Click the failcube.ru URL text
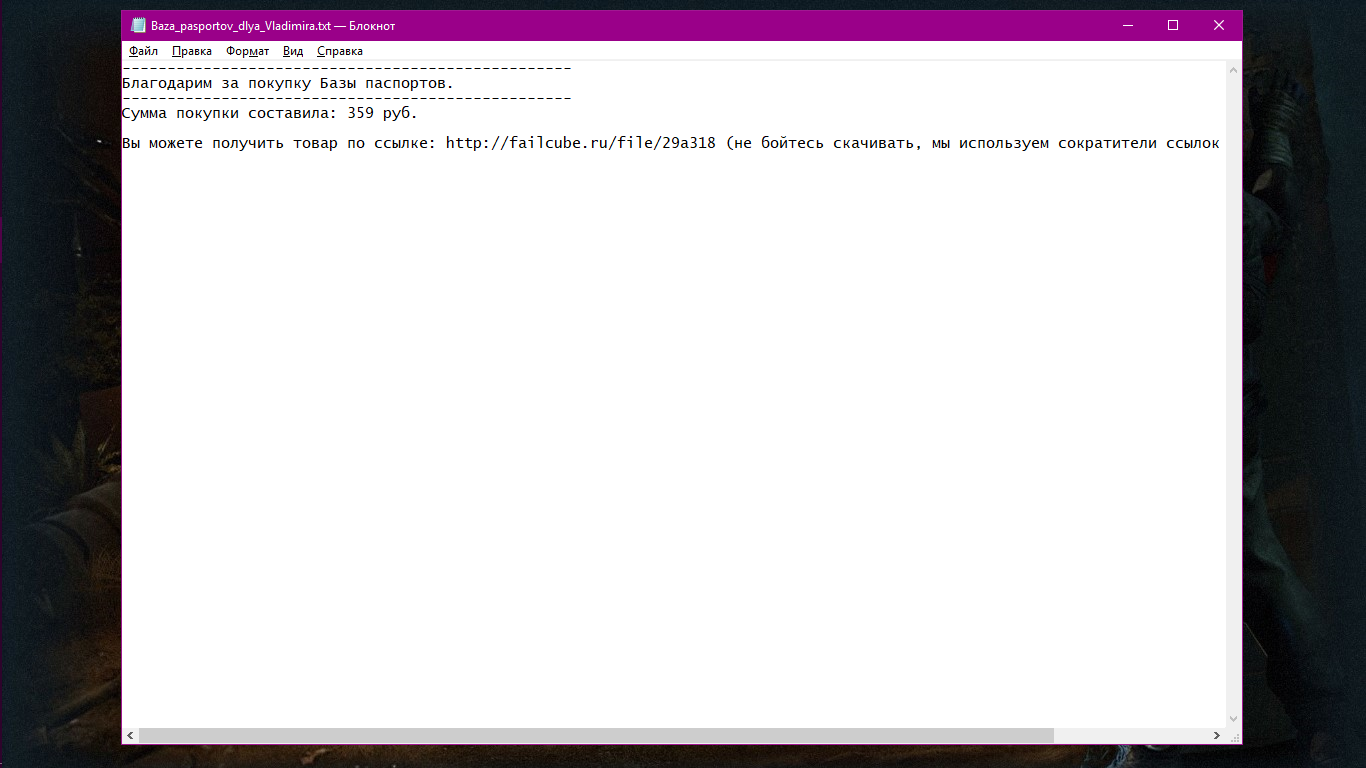Image resolution: width=1366 pixels, height=768 pixels. [x=581, y=143]
